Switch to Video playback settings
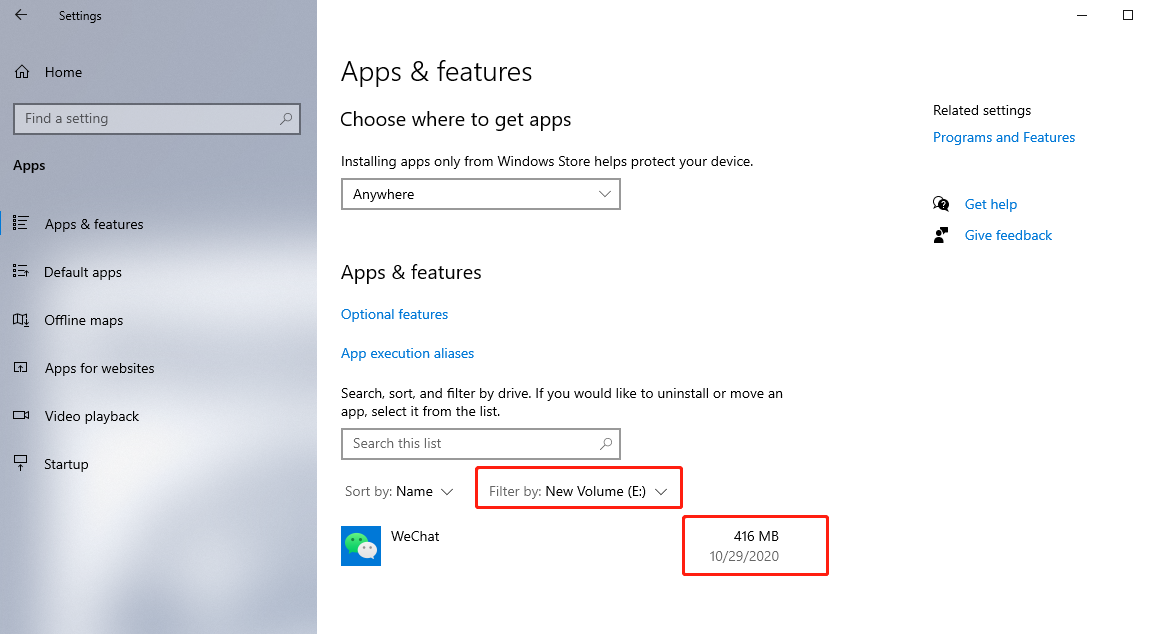 point(91,416)
